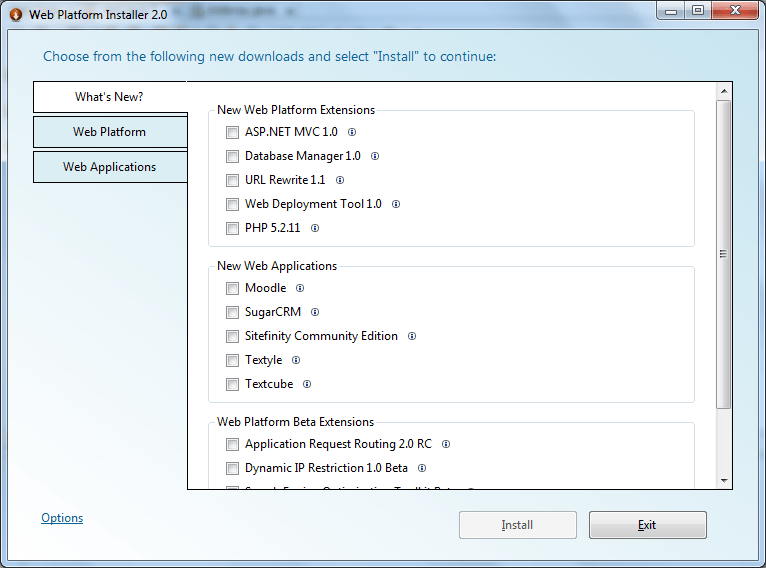
Task: Click the Dynamic IP Restriction 1.0 Beta label
Action: tap(326, 468)
